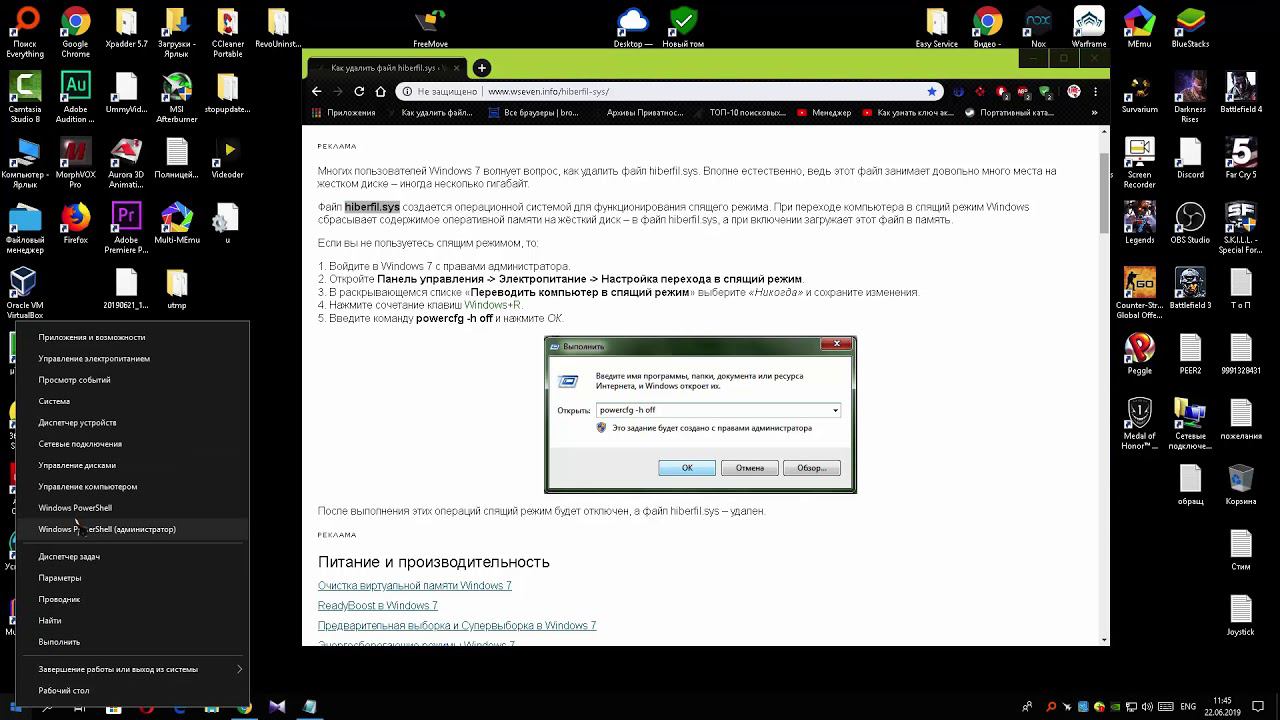Choose Приложения и возможности in Win+X menu
Viewport: 1280px width, 720px height.
pyautogui.click(x=132, y=337)
